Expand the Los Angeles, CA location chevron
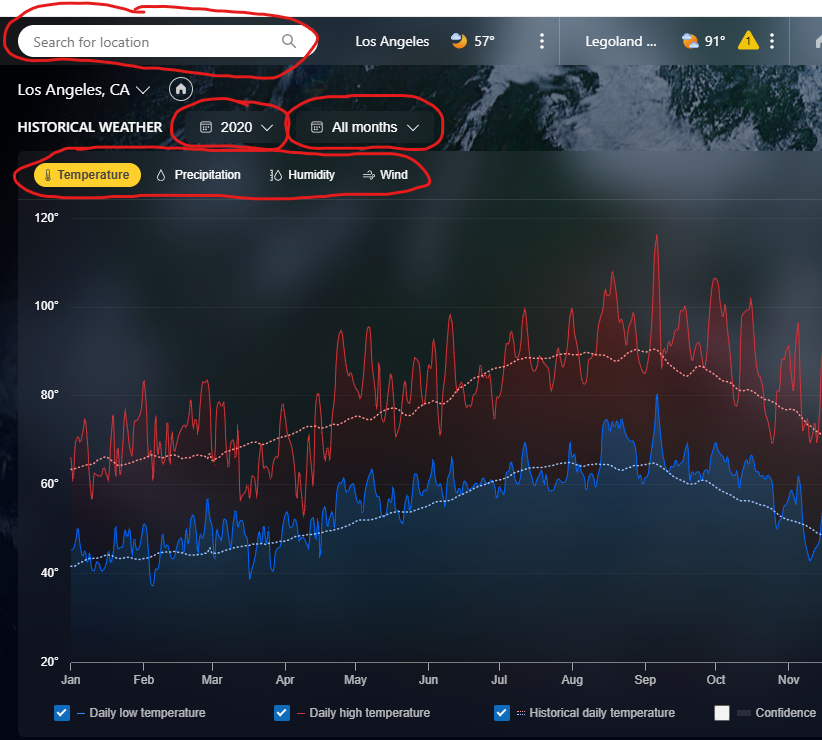Image resolution: width=822 pixels, height=740 pixels. [143, 90]
